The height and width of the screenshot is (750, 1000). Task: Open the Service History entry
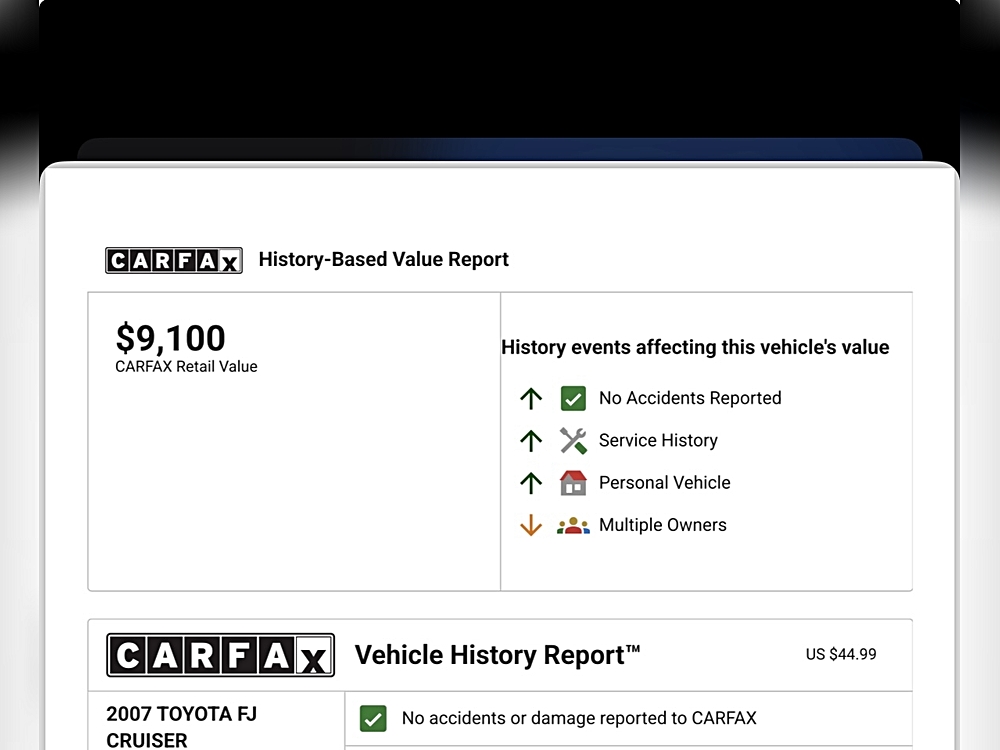(658, 441)
